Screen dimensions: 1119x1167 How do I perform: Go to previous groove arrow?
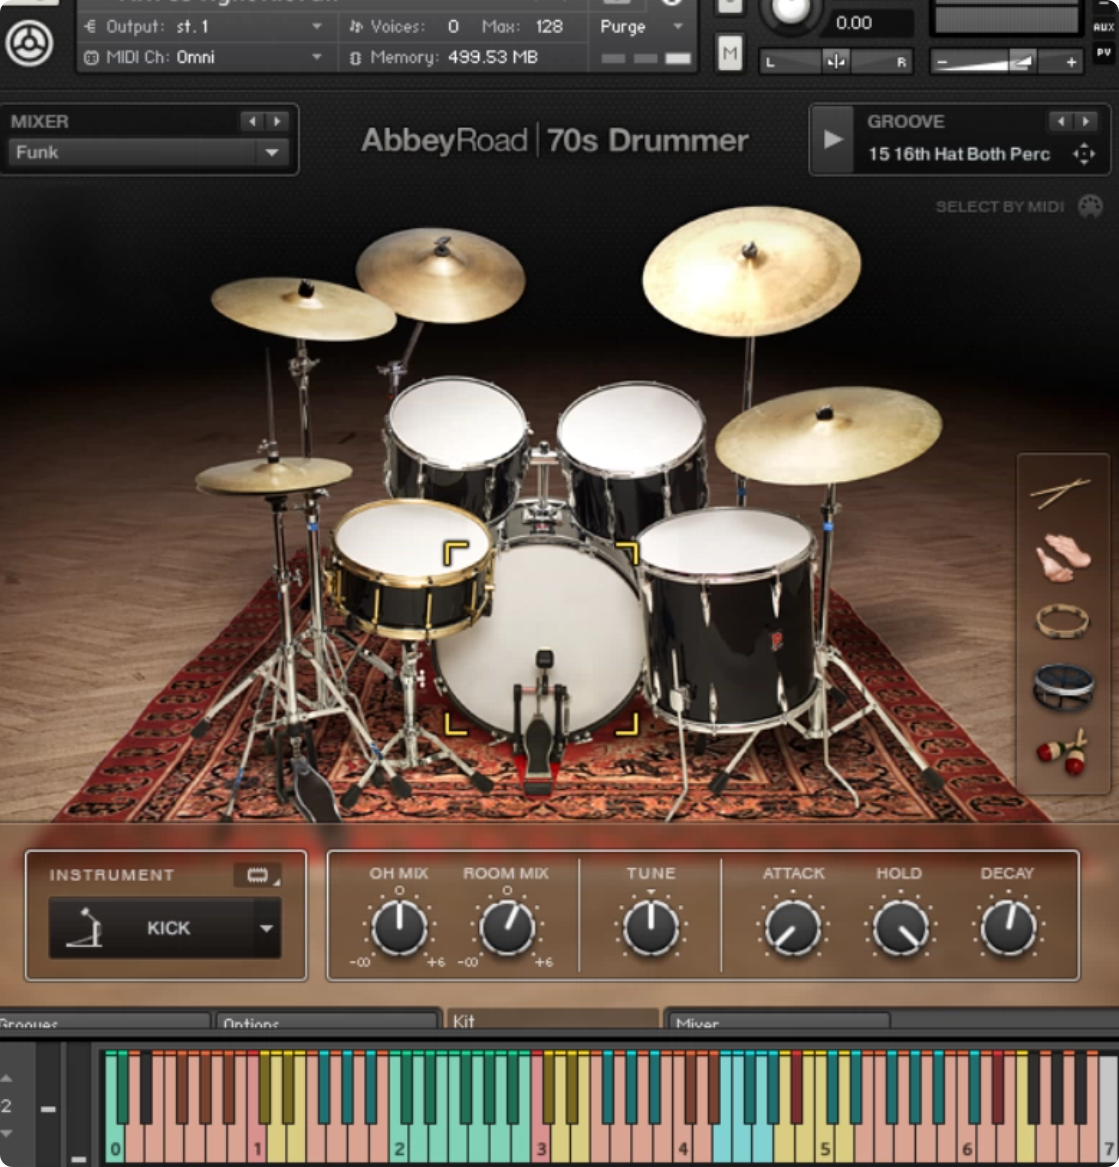coord(1061,121)
